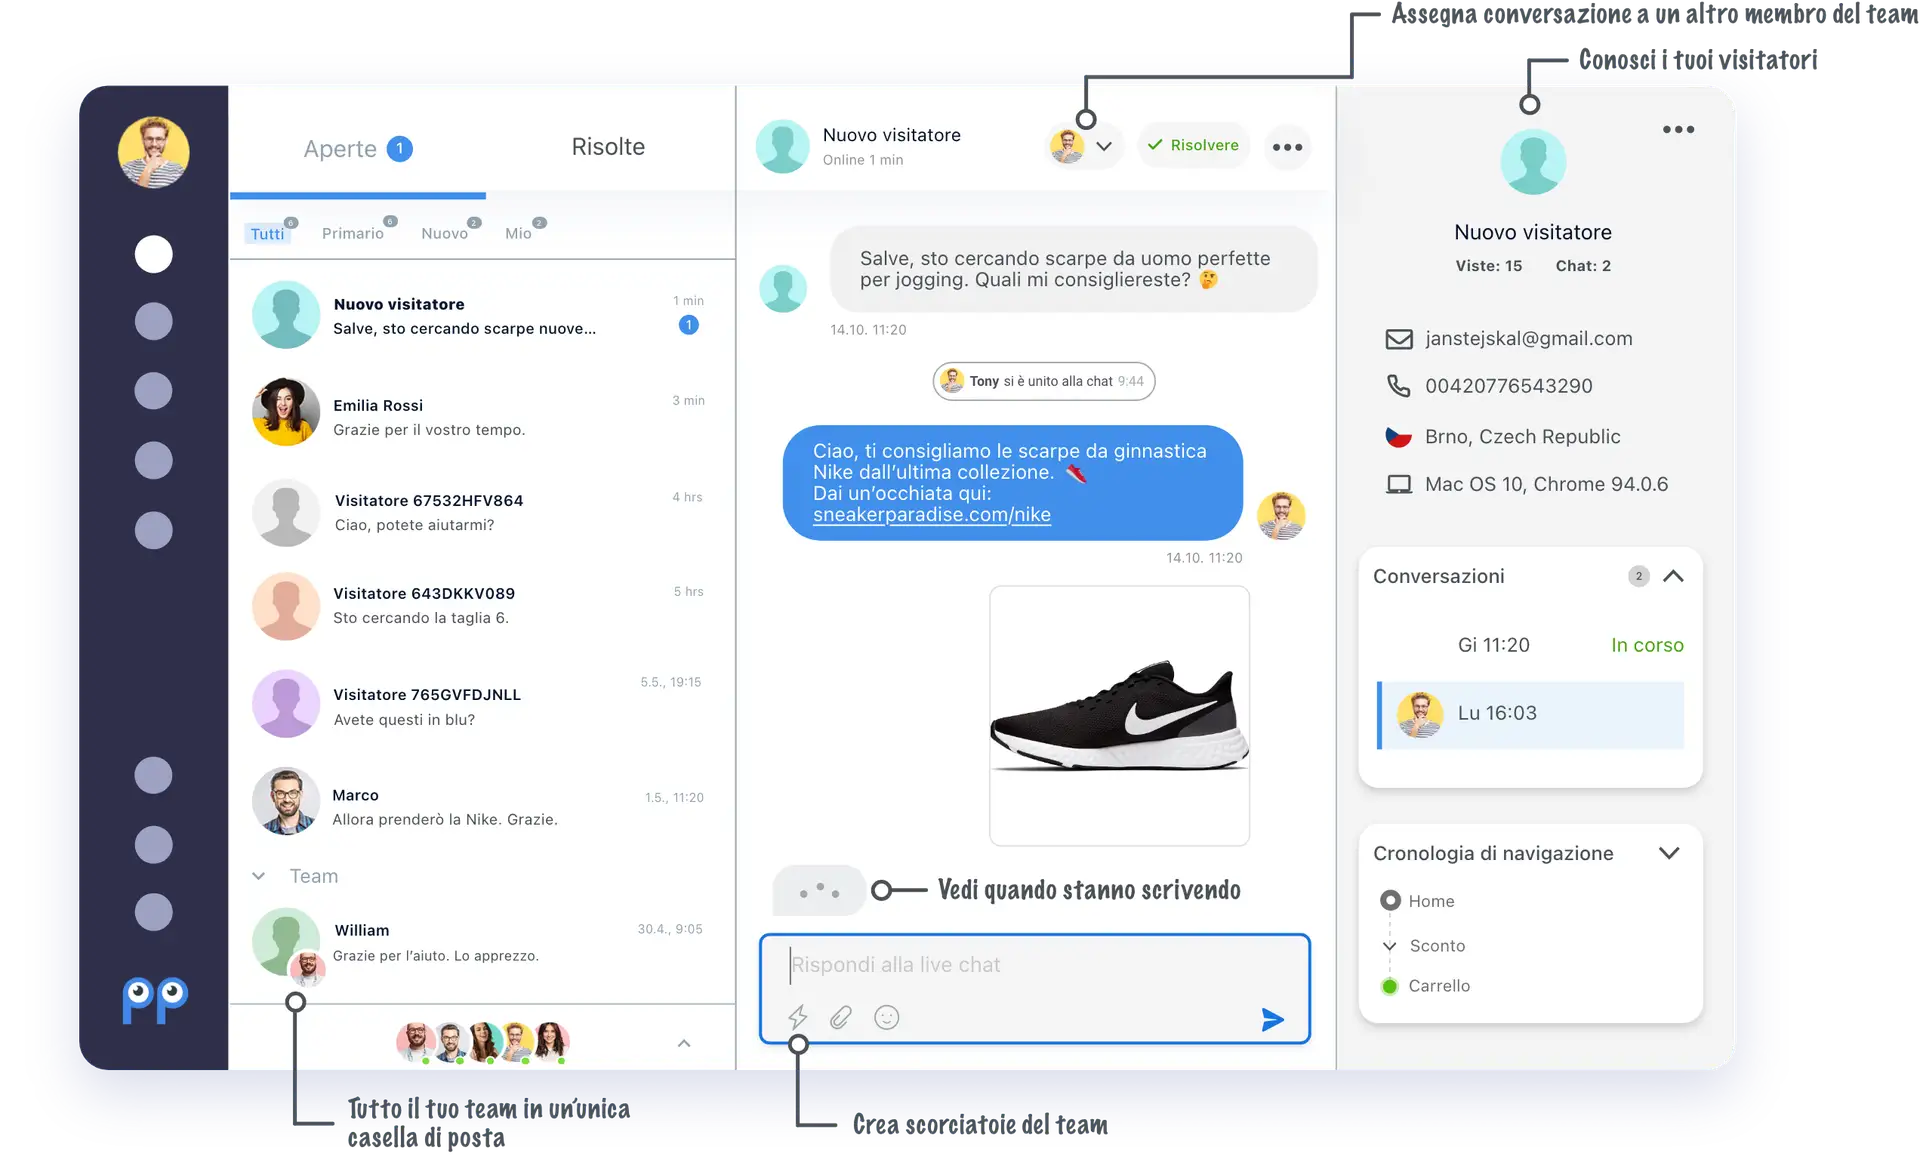
Task: Switch to the Aperte tab
Action: coord(358,149)
